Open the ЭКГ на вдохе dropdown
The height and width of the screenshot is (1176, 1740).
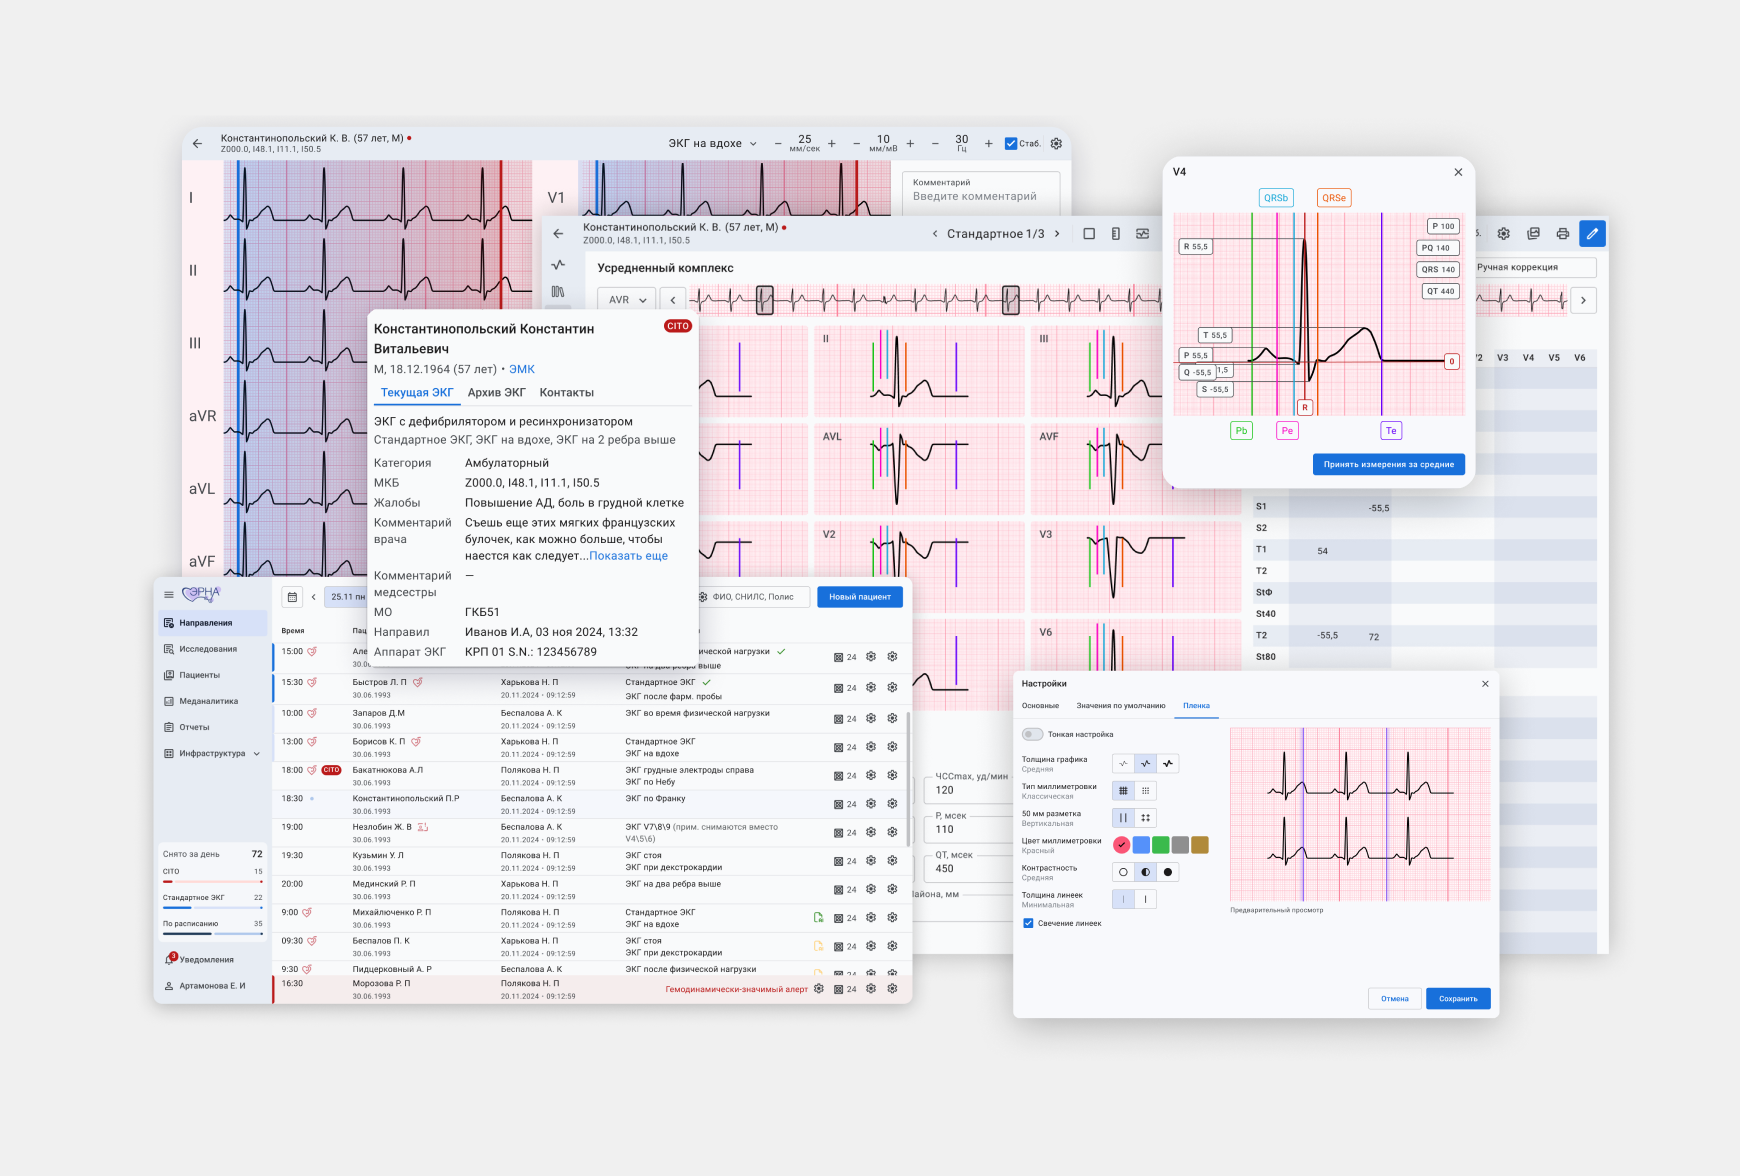click(x=712, y=144)
